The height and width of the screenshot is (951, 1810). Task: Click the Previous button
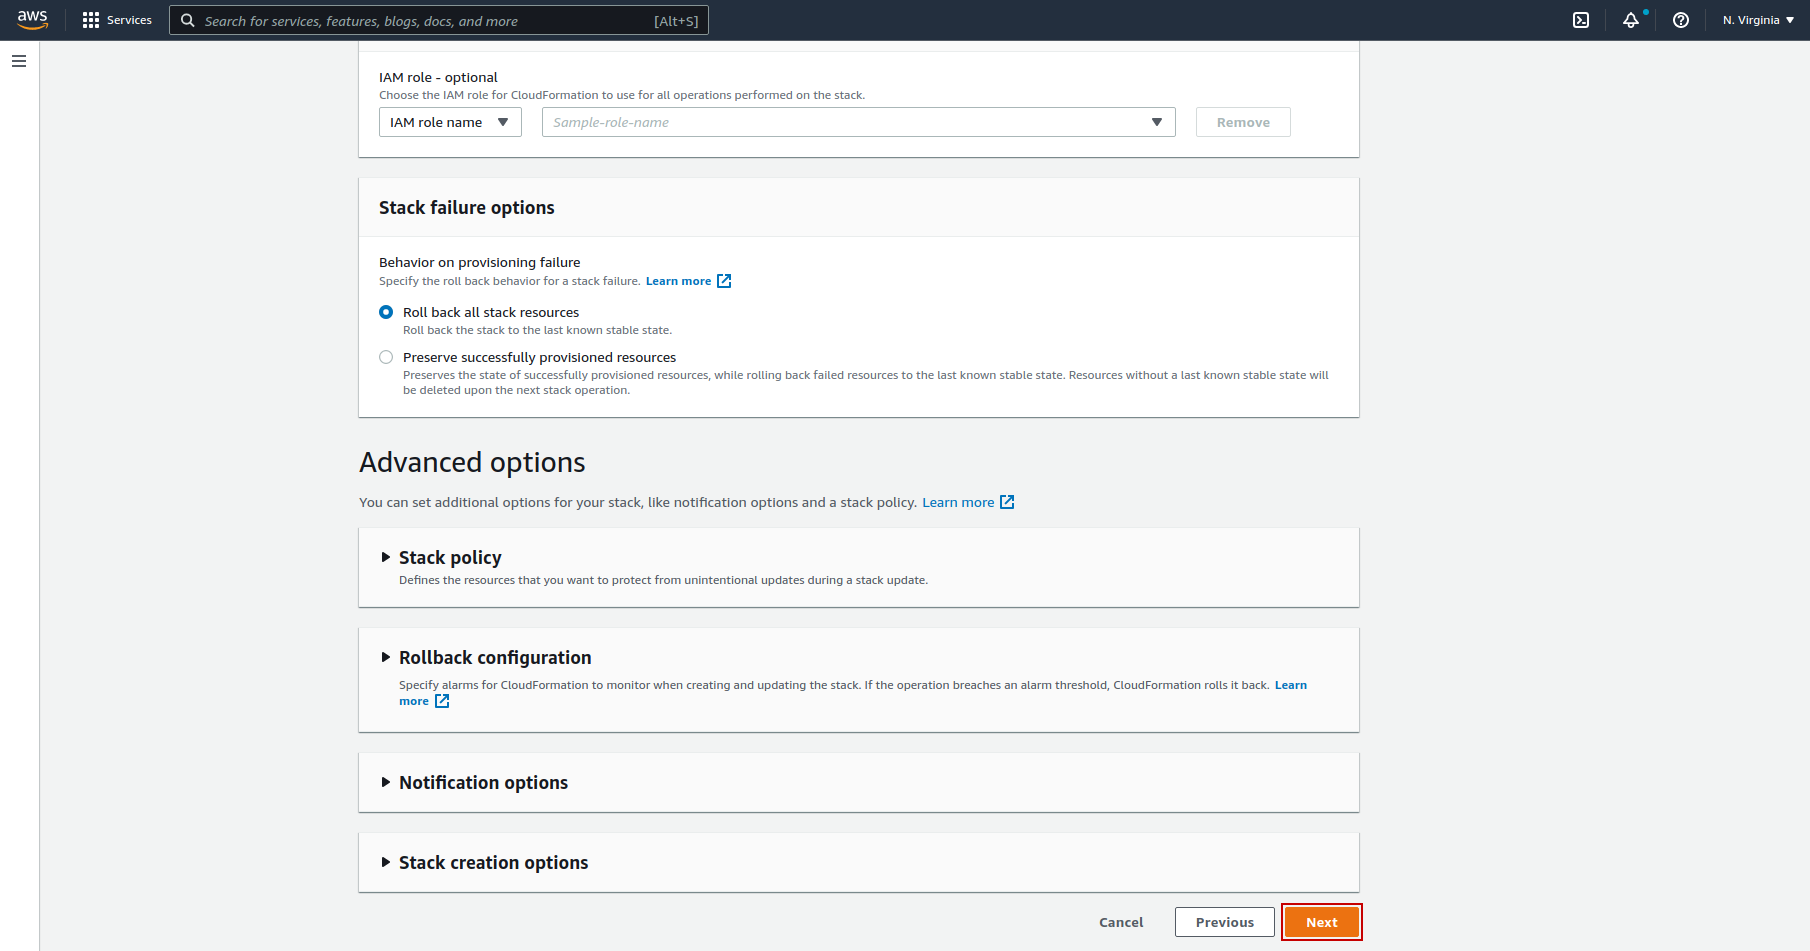tap(1225, 922)
